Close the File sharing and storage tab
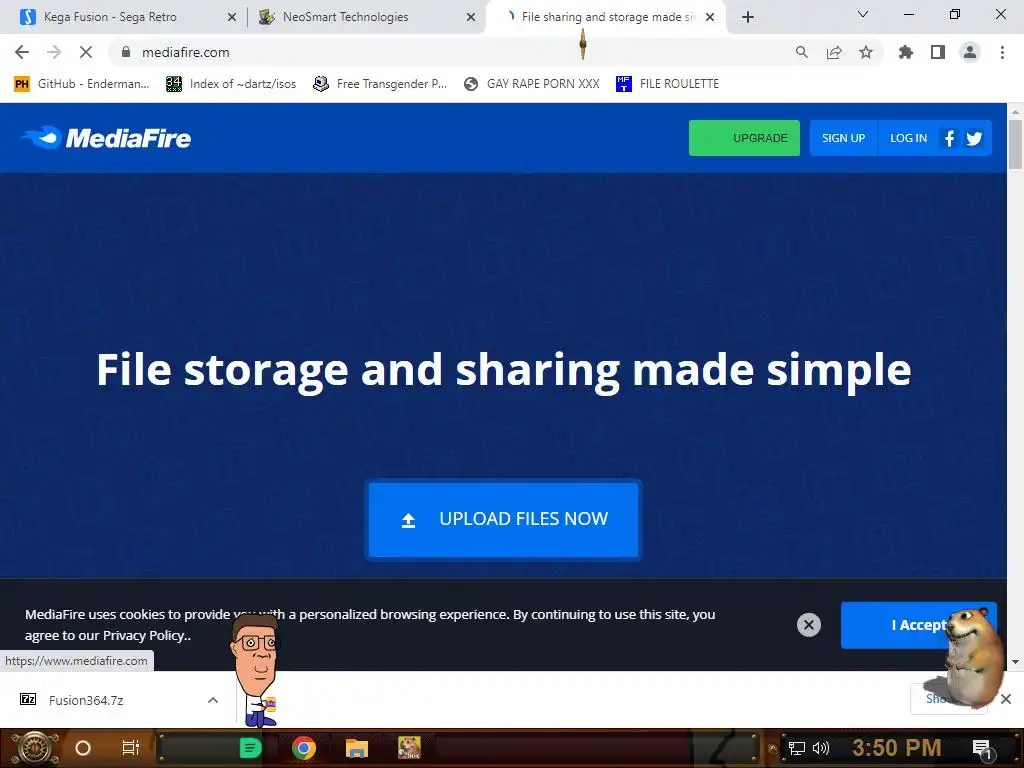 pos(710,17)
